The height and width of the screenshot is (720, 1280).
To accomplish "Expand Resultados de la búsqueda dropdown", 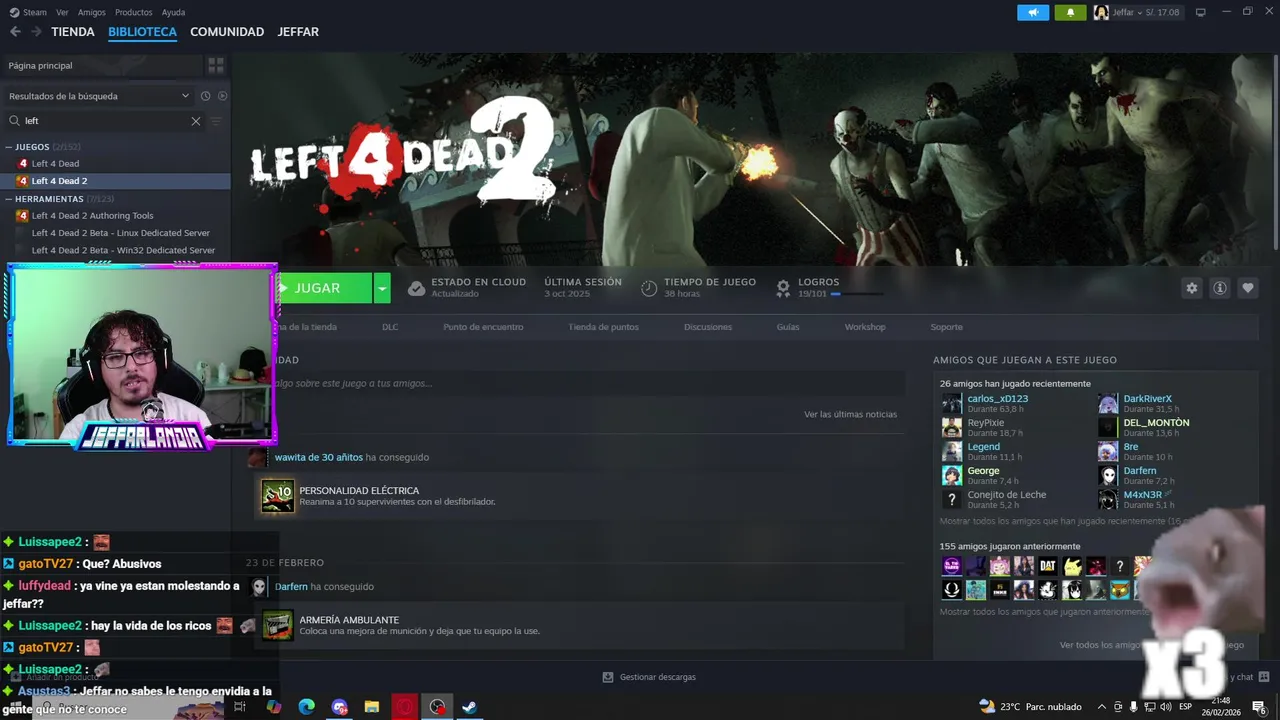I will (185, 96).
